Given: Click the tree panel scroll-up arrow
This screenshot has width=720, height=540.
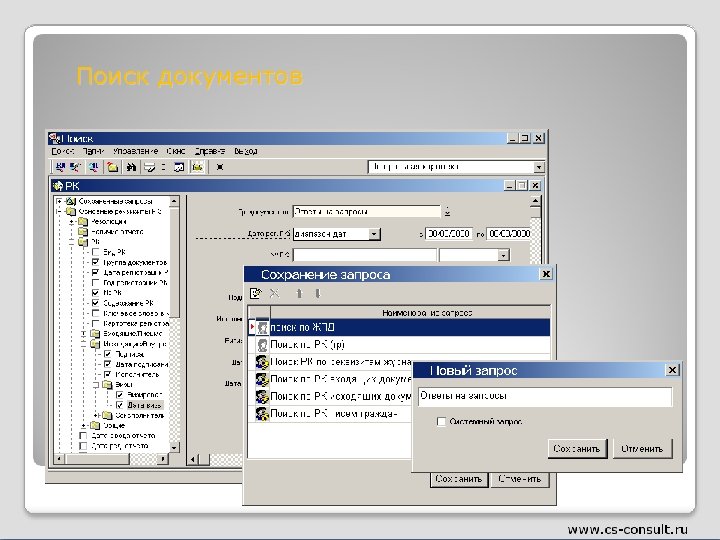Looking at the screenshot, I should [174, 201].
